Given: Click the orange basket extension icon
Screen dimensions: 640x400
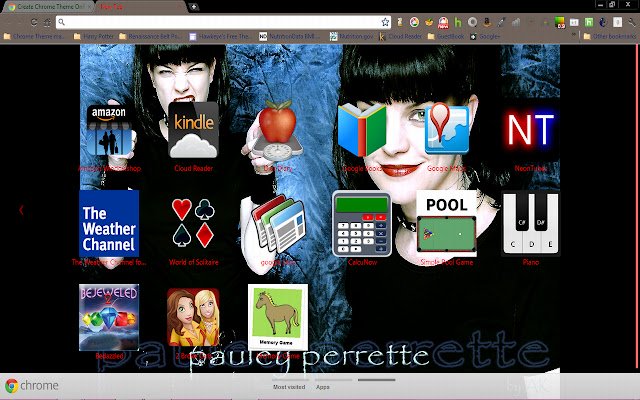Looking at the screenshot, I should [429, 22].
